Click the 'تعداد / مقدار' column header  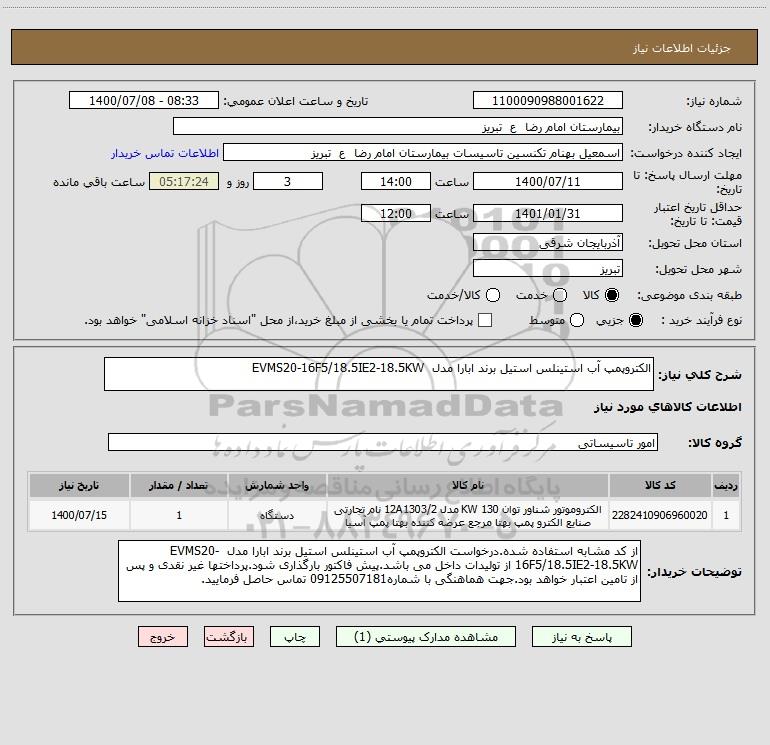point(179,485)
